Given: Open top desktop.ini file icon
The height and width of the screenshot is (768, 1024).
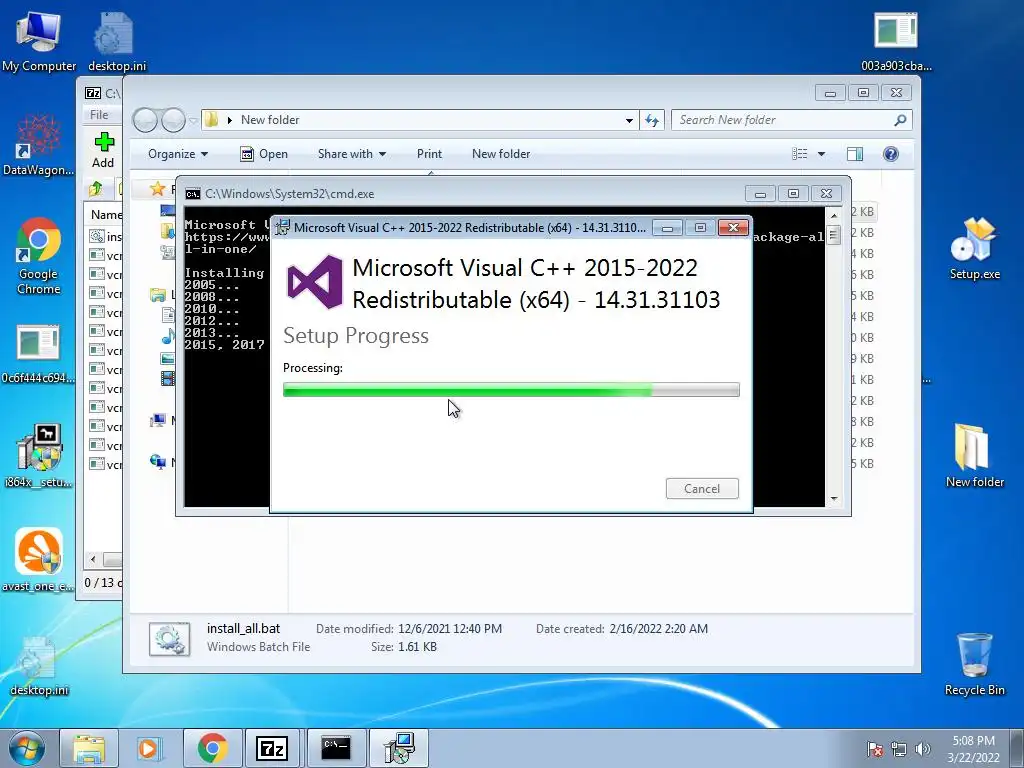Looking at the screenshot, I should tap(116, 42).
